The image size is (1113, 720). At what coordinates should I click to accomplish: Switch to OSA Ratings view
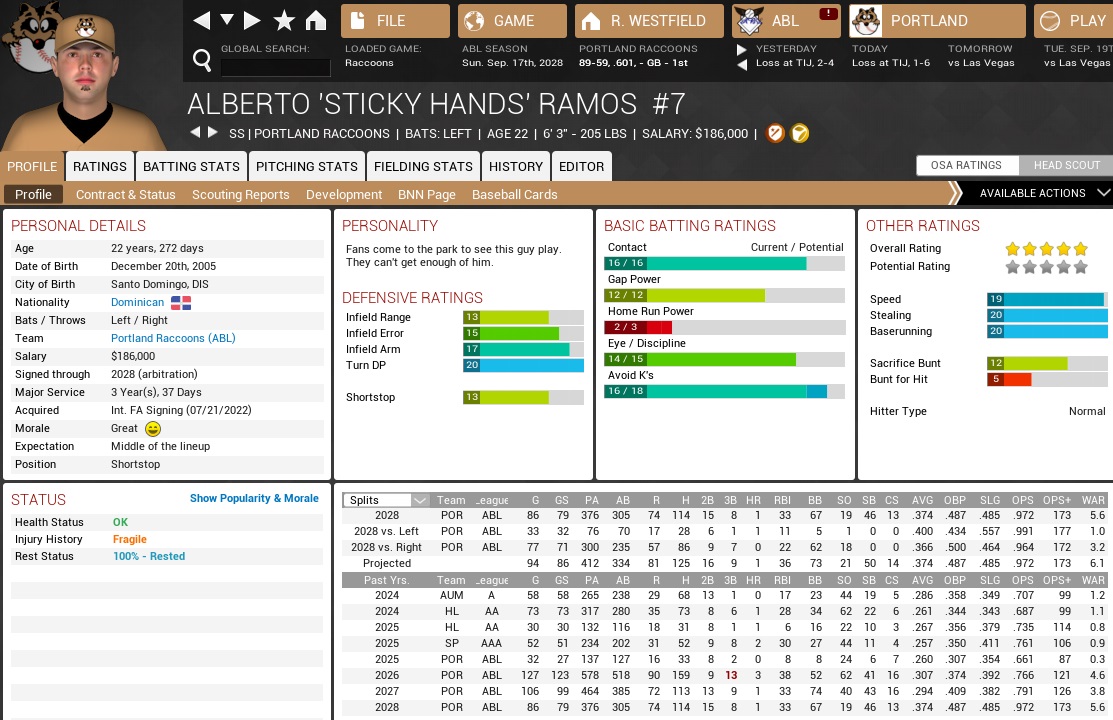tap(966, 166)
